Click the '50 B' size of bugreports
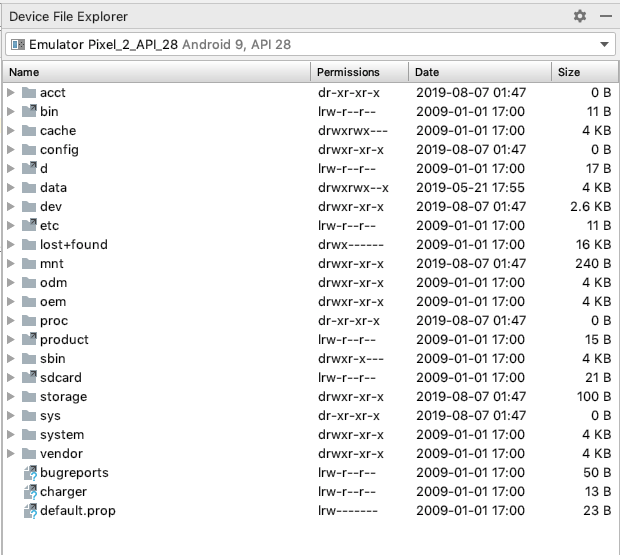 pyautogui.click(x=597, y=472)
